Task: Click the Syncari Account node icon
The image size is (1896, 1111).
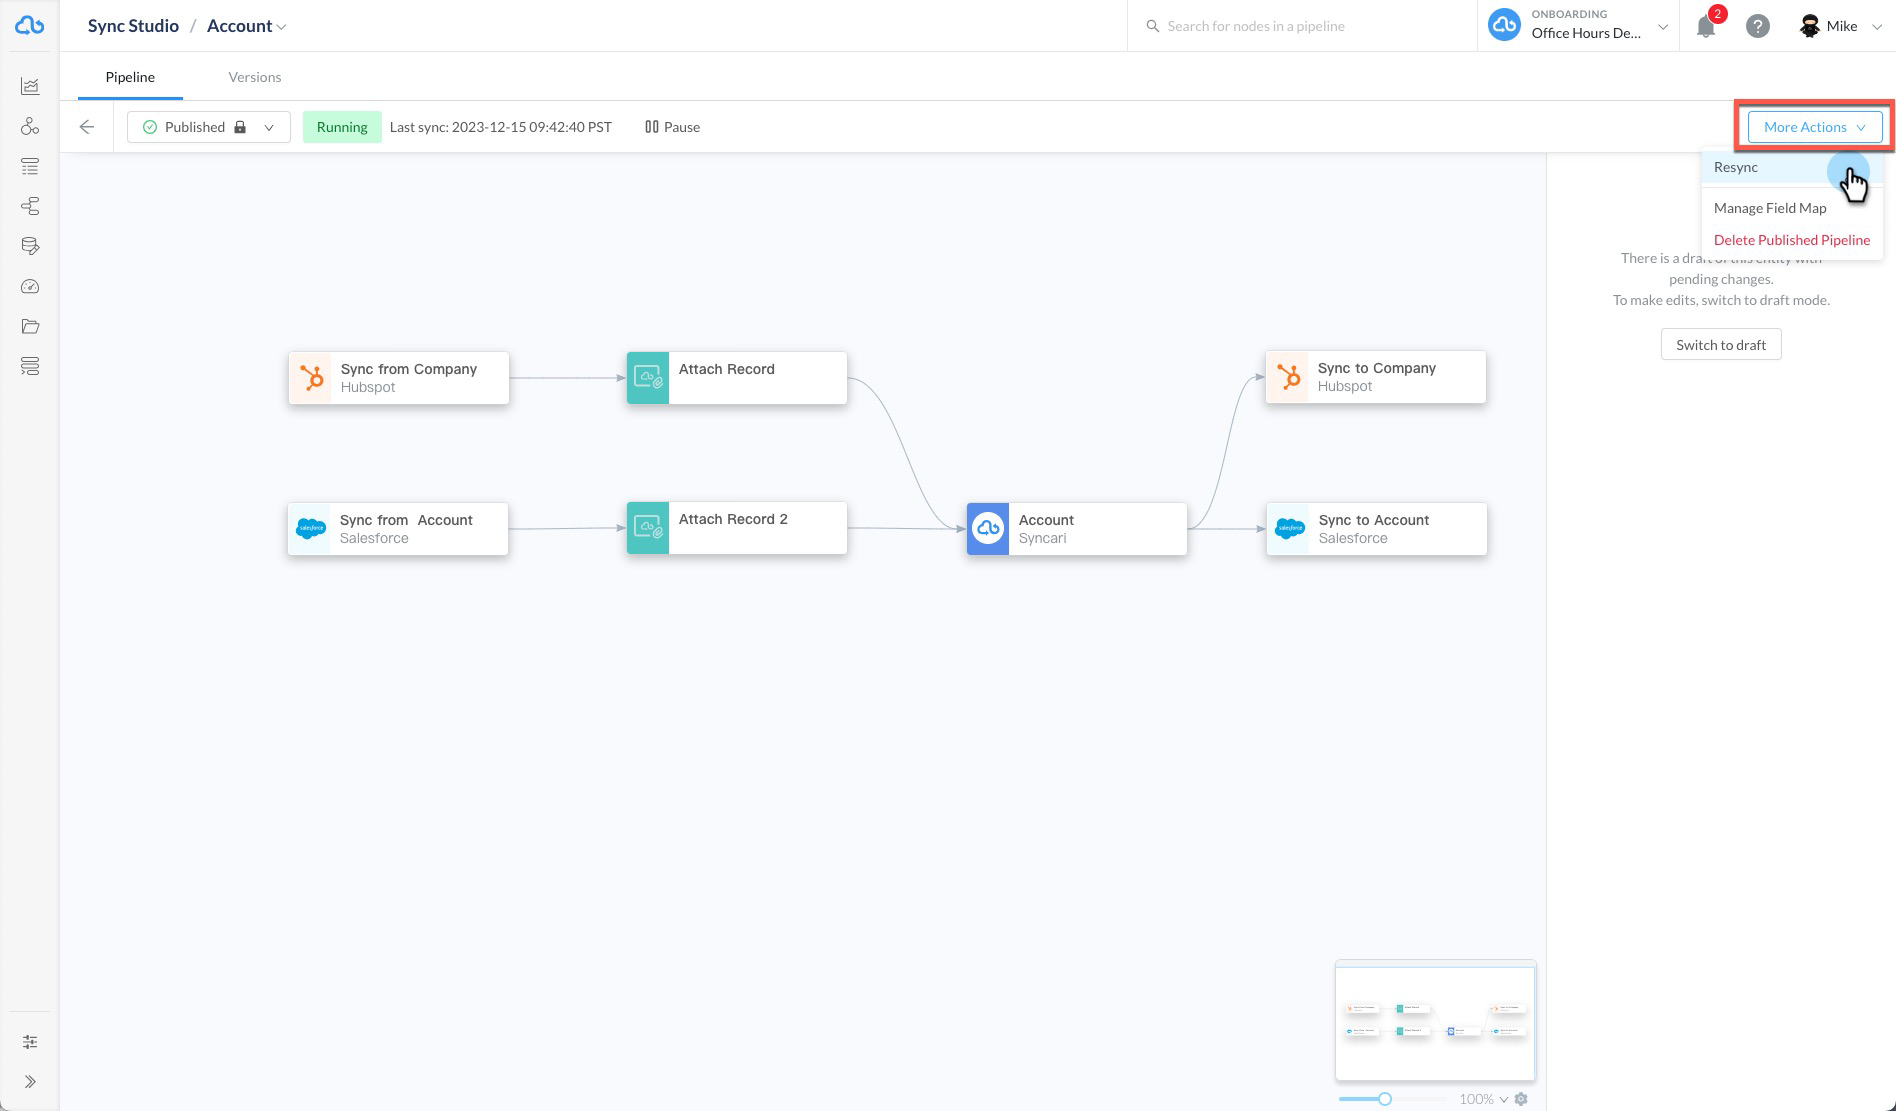Action: pos(988,529)
